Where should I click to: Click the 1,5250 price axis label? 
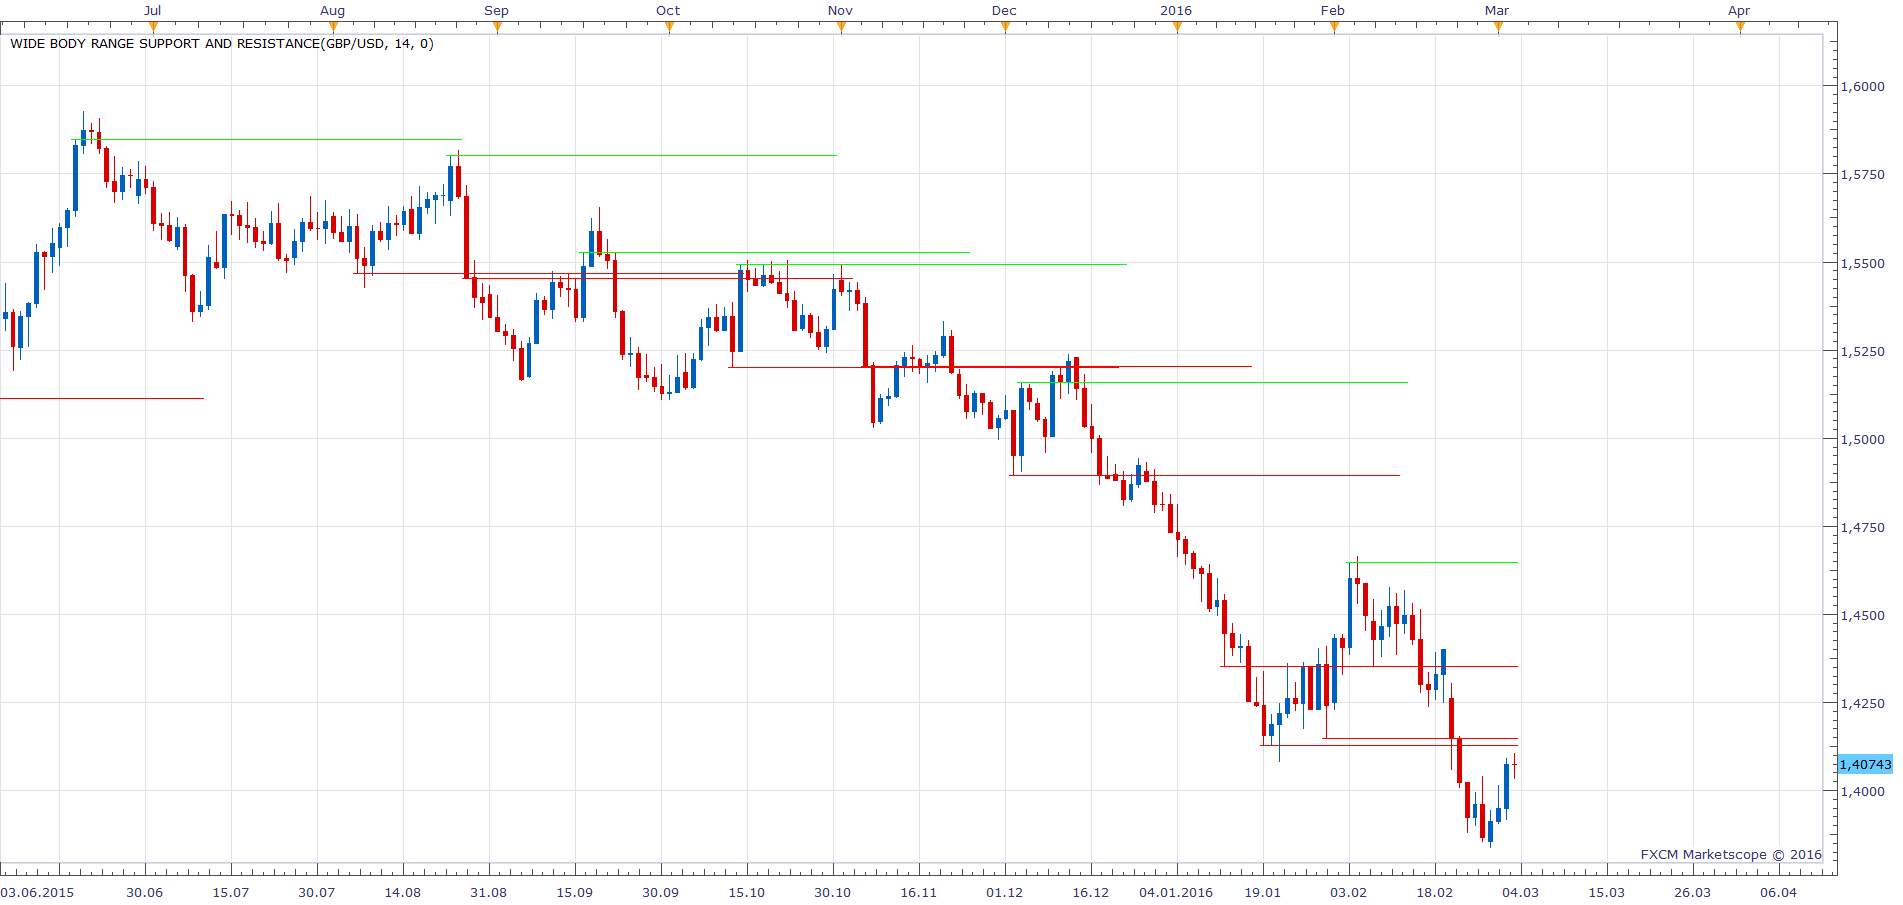1863,351
